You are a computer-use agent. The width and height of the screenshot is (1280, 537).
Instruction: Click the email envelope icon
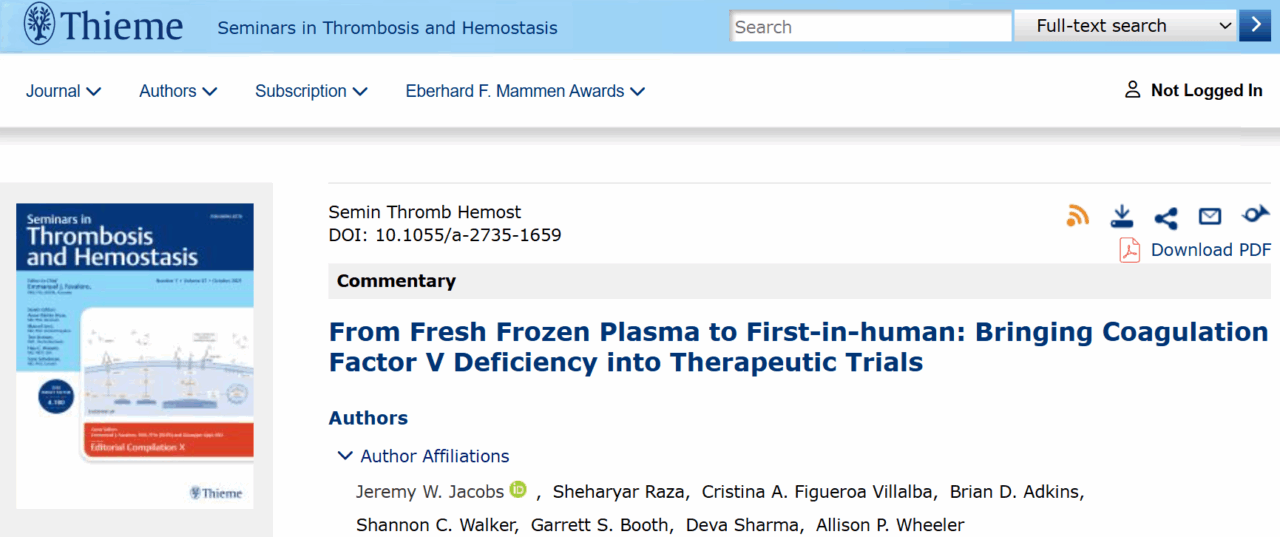1210,216
